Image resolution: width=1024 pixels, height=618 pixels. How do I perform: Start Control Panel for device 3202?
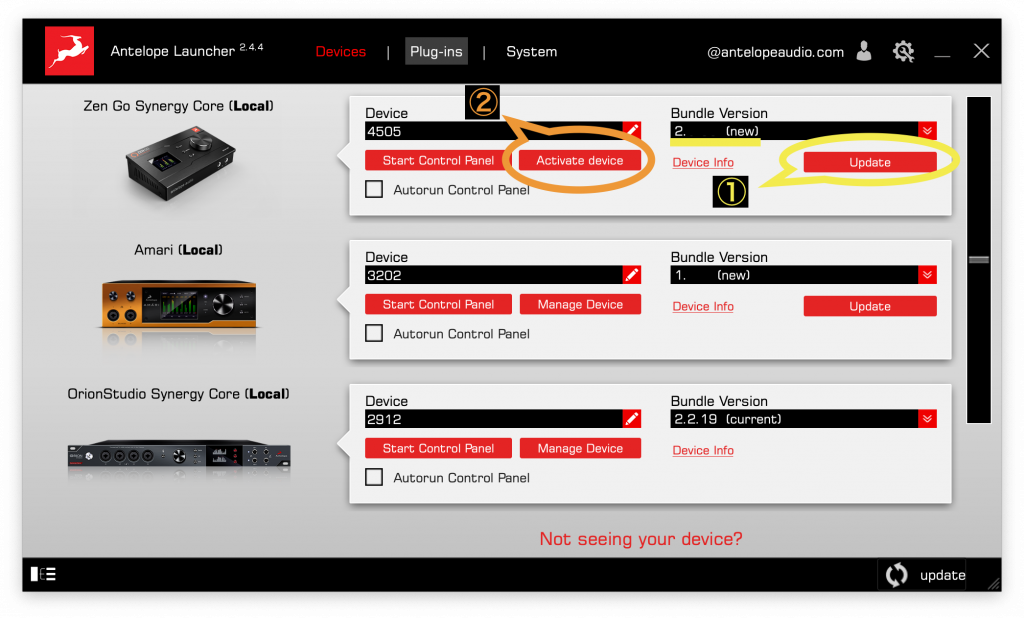coord(438,304)
